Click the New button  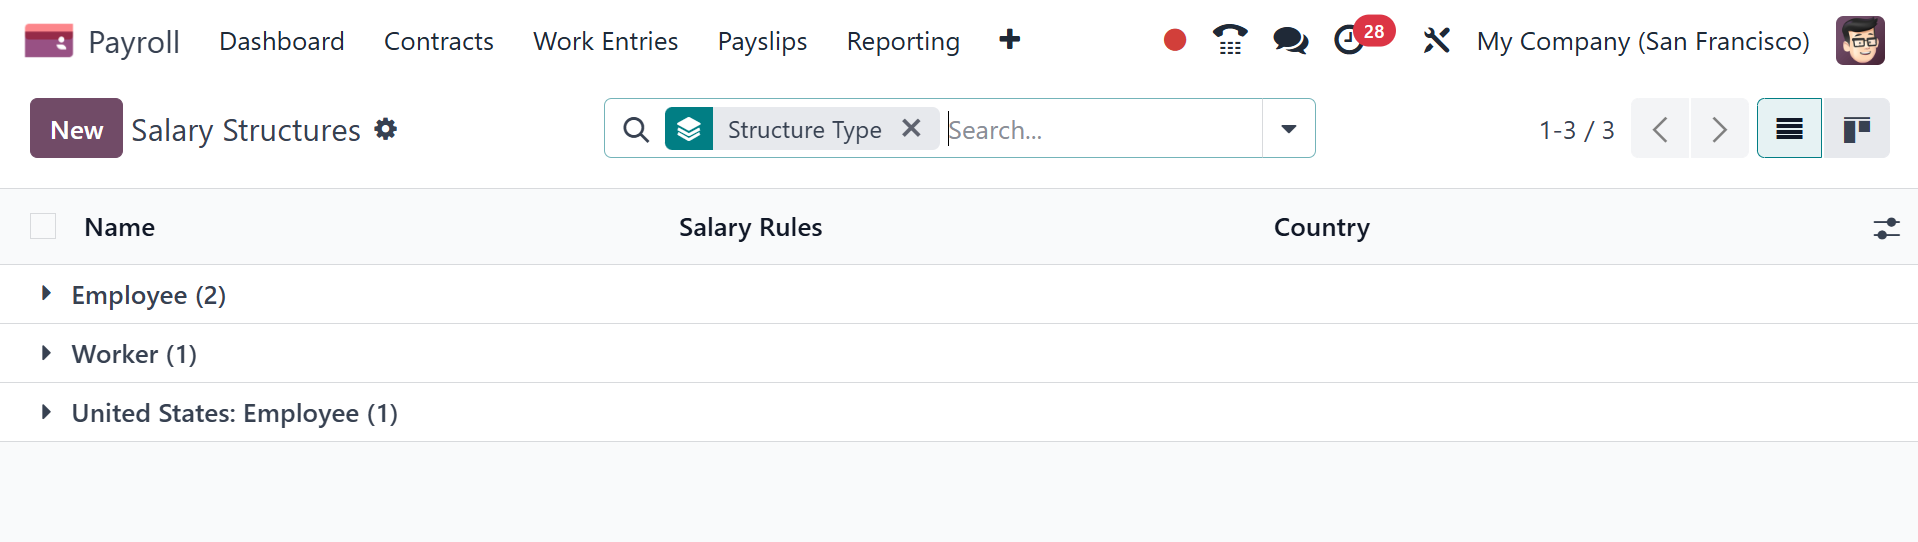(76, 129)
